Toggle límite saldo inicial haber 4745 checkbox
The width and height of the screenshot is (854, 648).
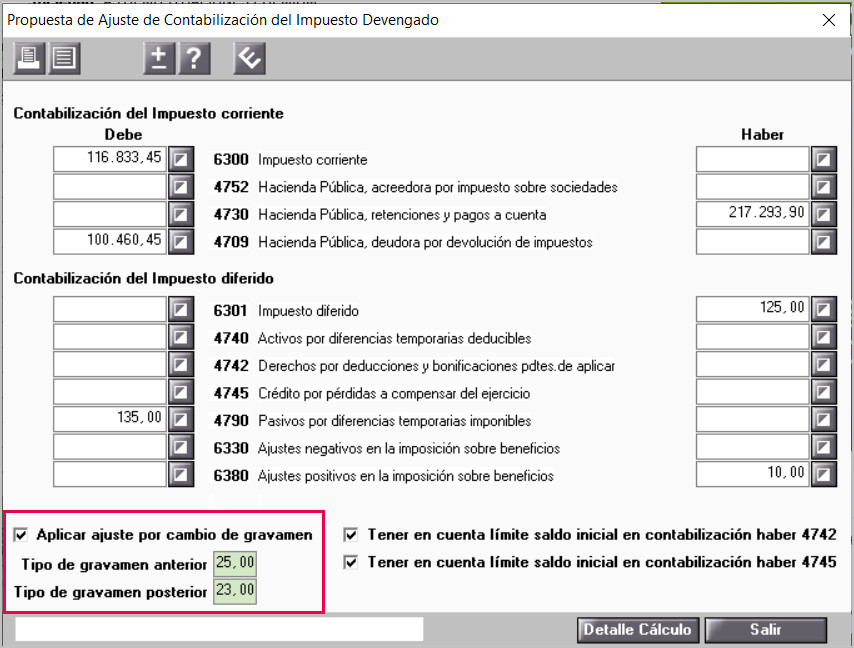pos(351,562)
